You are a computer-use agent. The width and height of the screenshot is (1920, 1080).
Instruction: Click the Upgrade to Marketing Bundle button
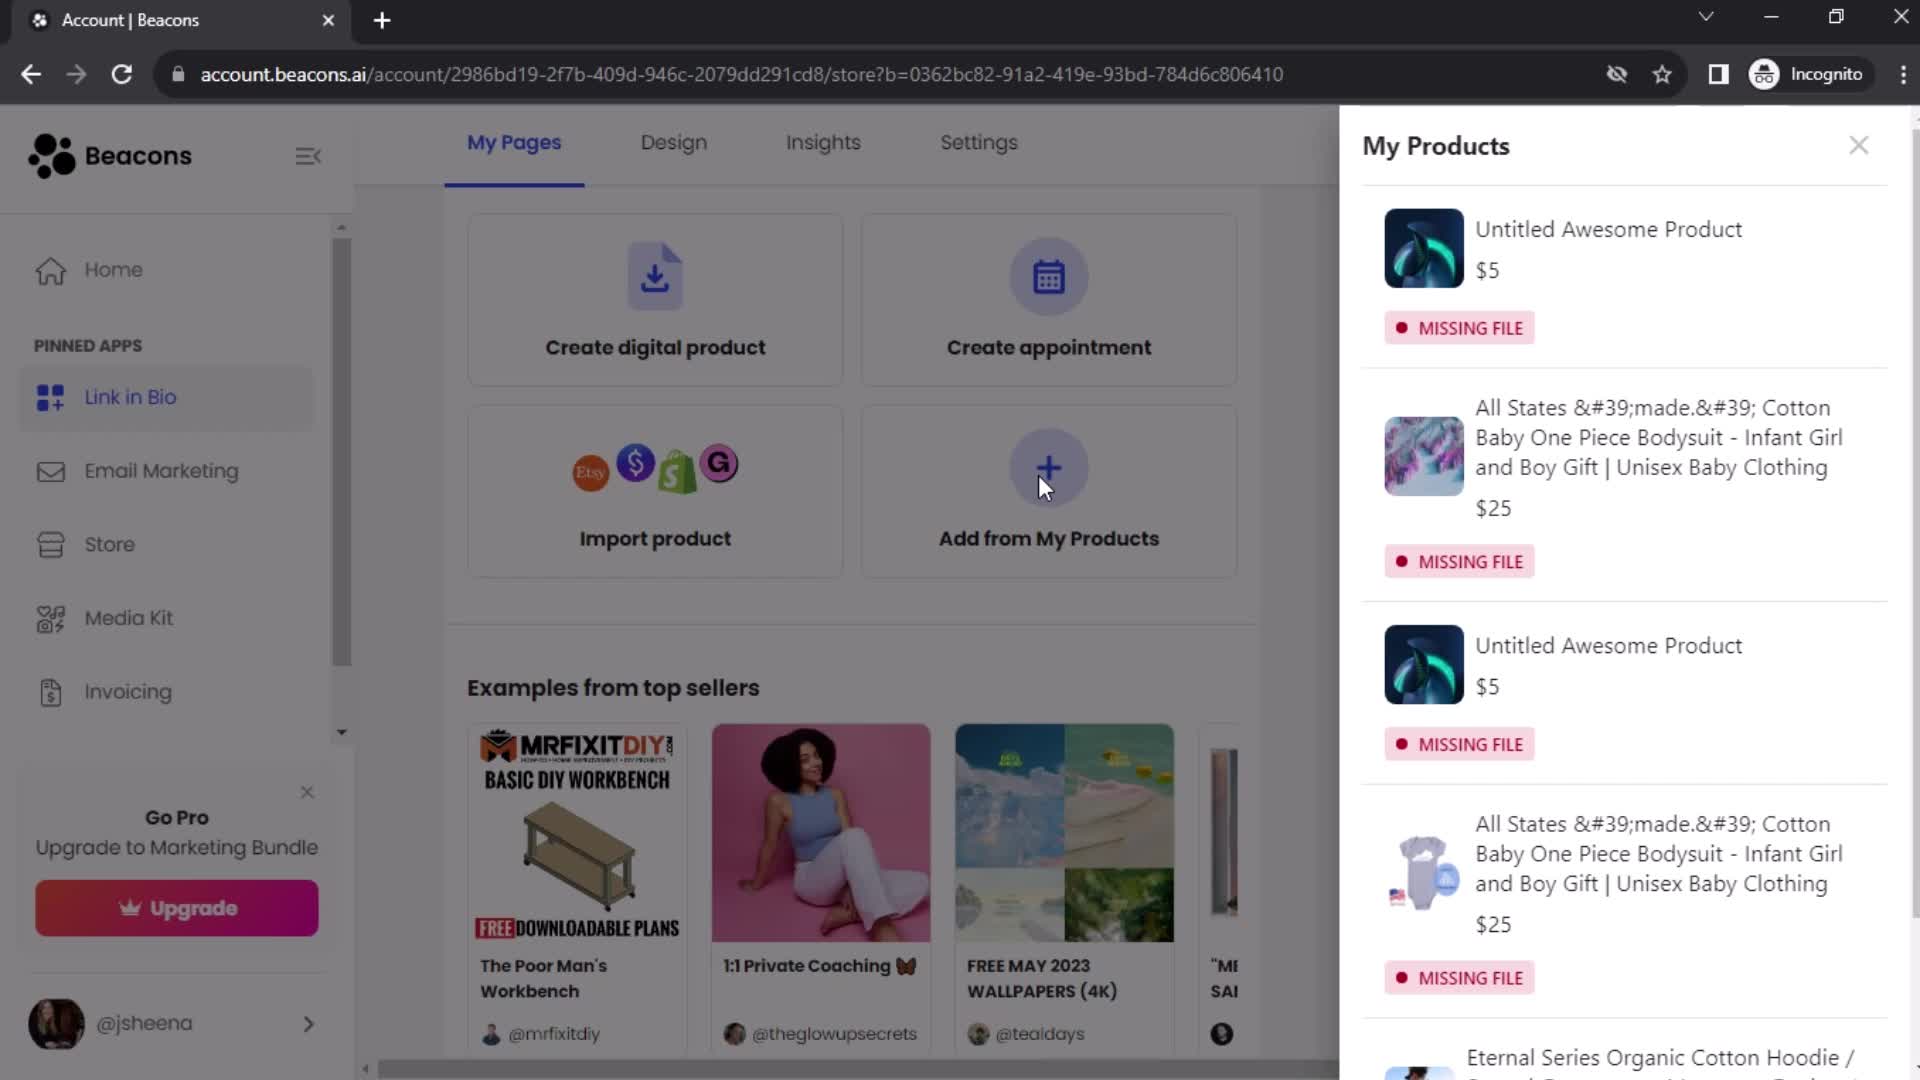177,907
